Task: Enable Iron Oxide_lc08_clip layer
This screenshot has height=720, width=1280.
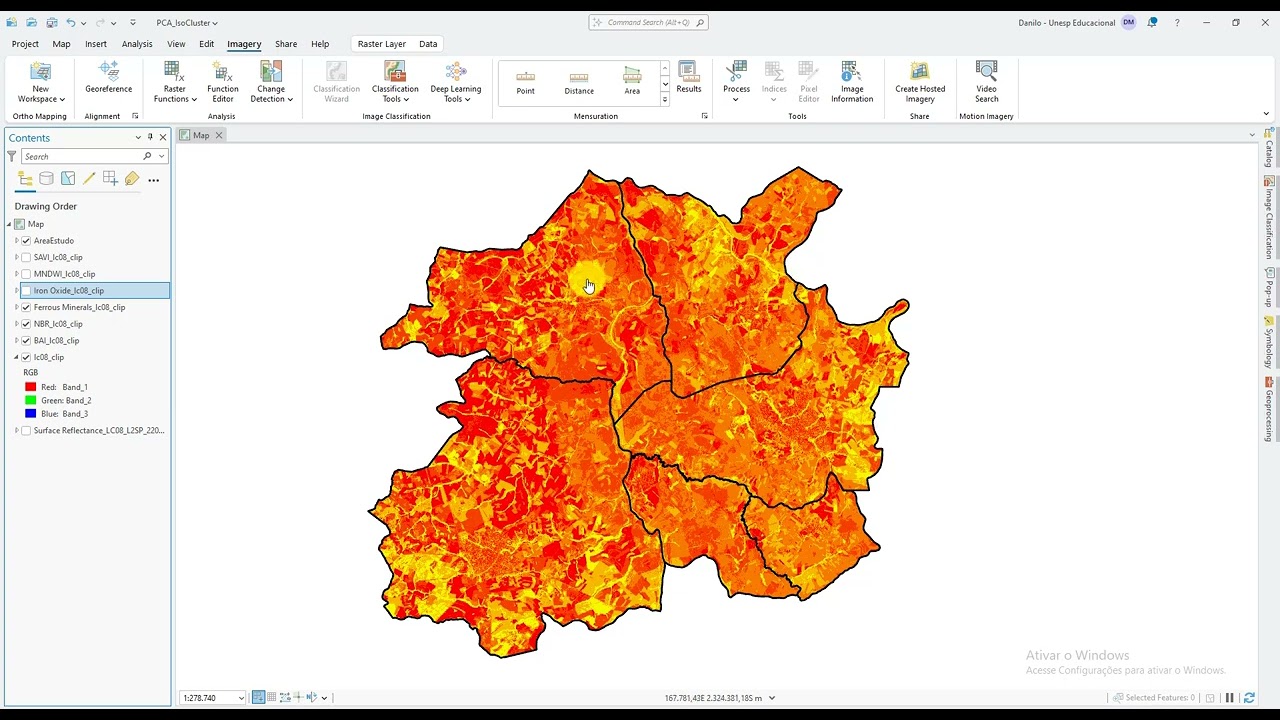Action: click(x=26, y=290)
